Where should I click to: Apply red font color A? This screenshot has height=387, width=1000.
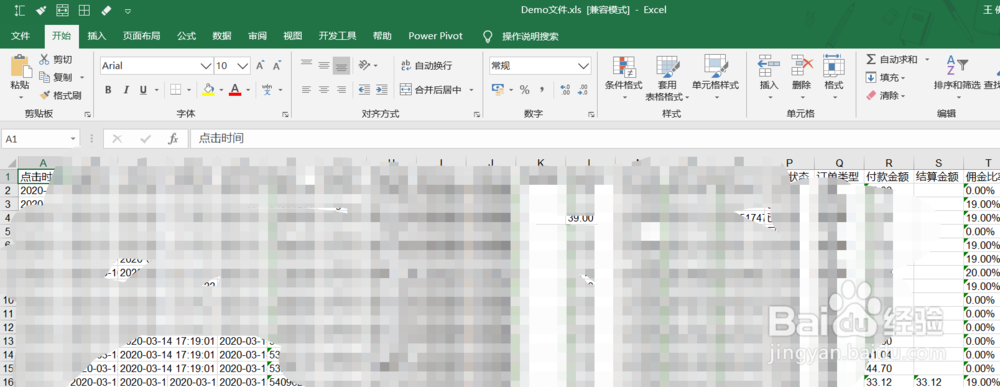235,90
